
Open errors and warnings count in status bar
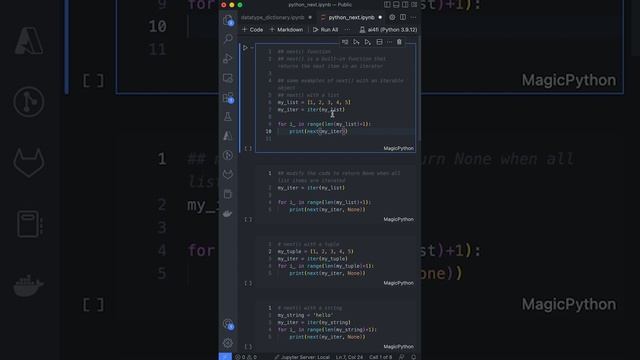pos(246,357)
